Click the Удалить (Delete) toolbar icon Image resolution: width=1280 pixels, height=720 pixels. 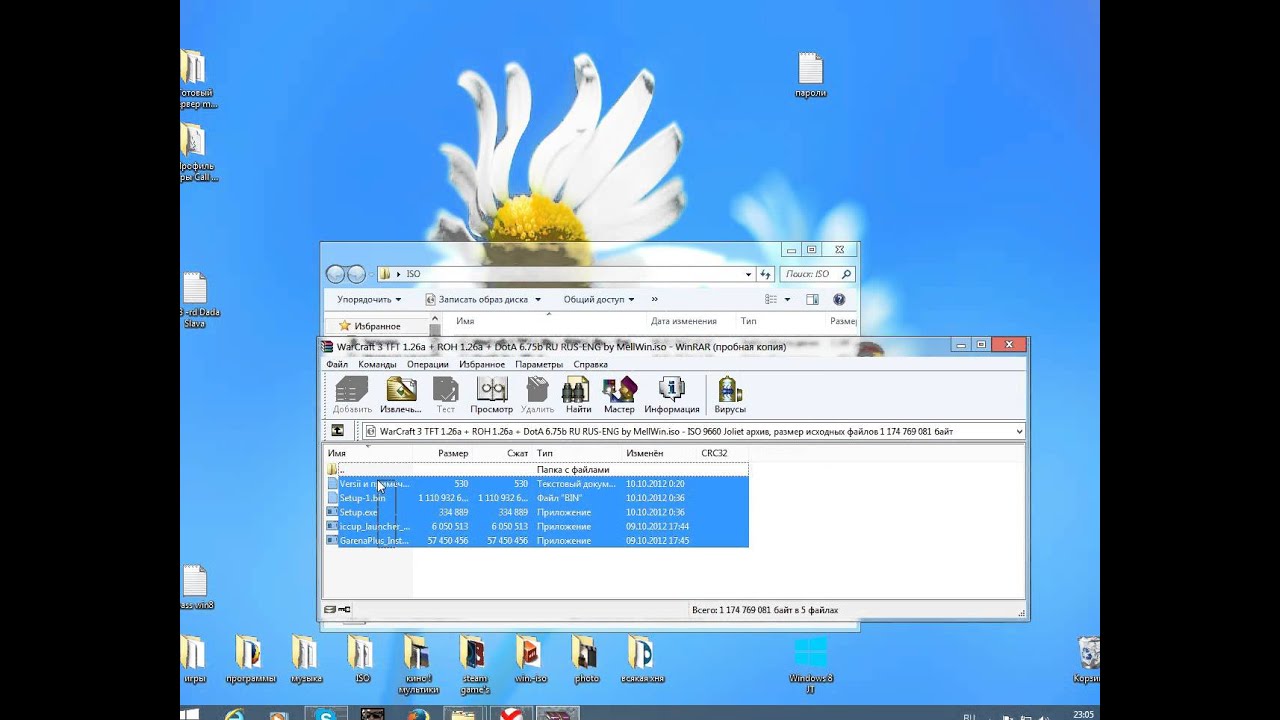(x=537, y=395)
